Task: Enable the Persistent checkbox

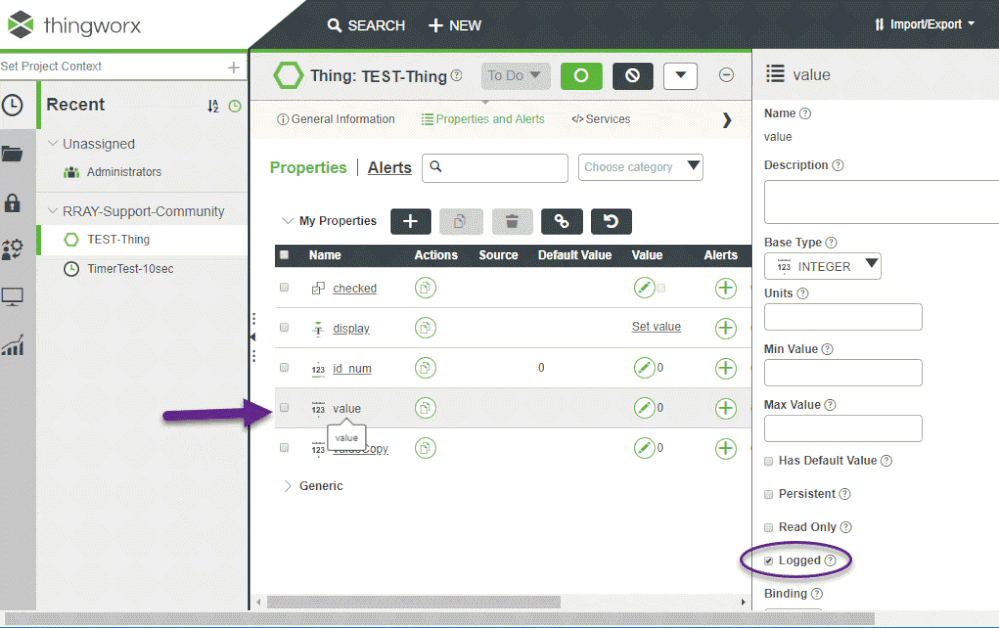Action: (768, 494)
